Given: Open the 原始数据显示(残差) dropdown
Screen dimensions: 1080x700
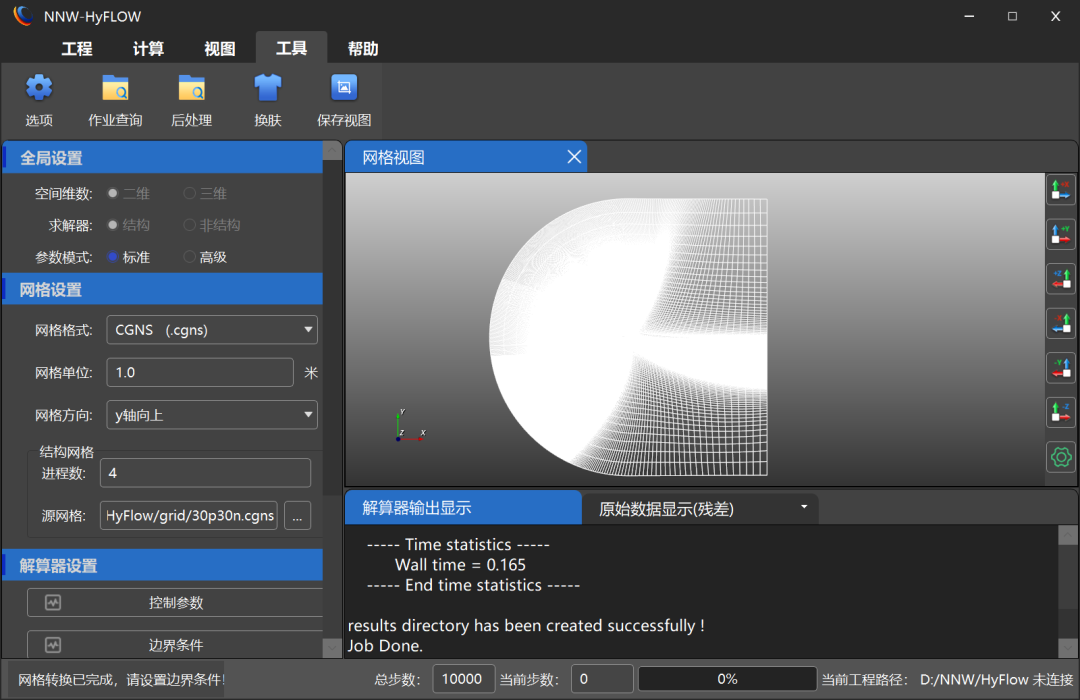Looking at the screenshot, I should [700, 508].
